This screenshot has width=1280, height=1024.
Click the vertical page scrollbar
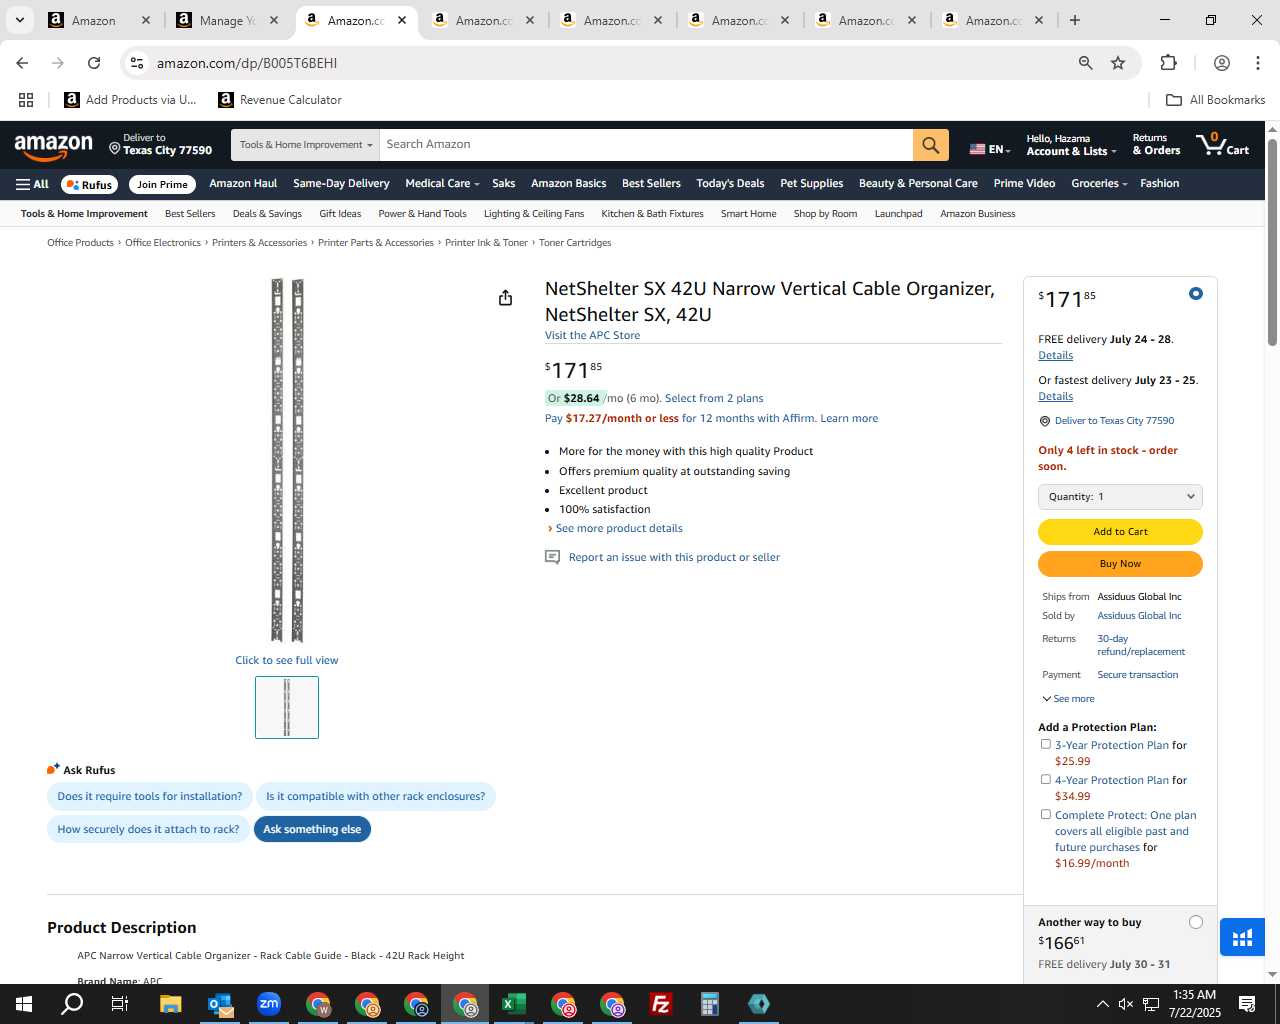(x=1272, y=243)
